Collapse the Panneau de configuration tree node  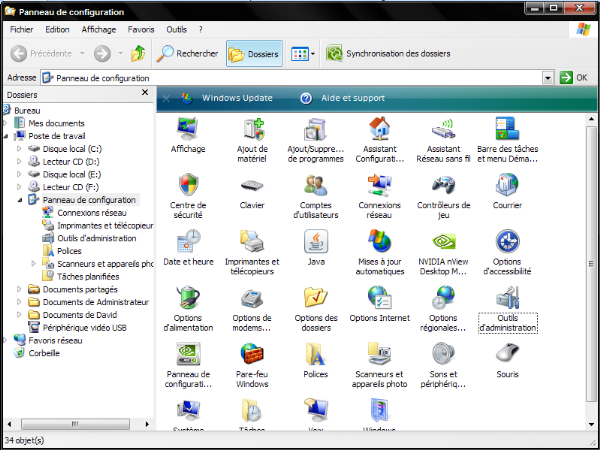click(x=19, y=200)
